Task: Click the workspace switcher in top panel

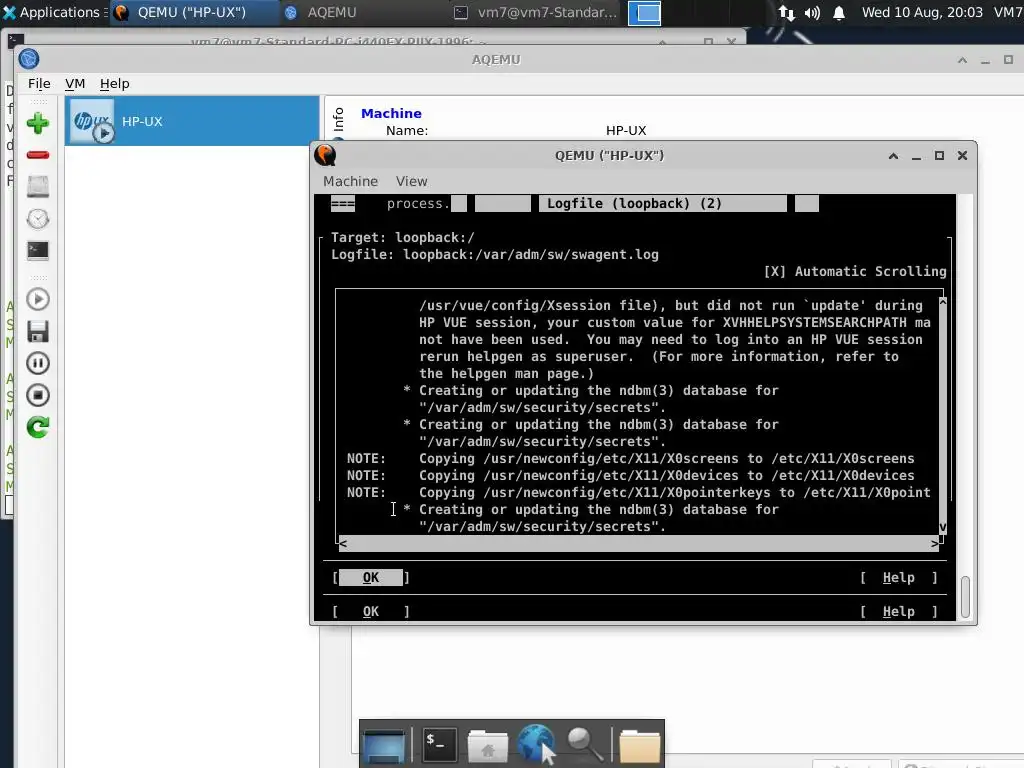Action: (644, 12)
